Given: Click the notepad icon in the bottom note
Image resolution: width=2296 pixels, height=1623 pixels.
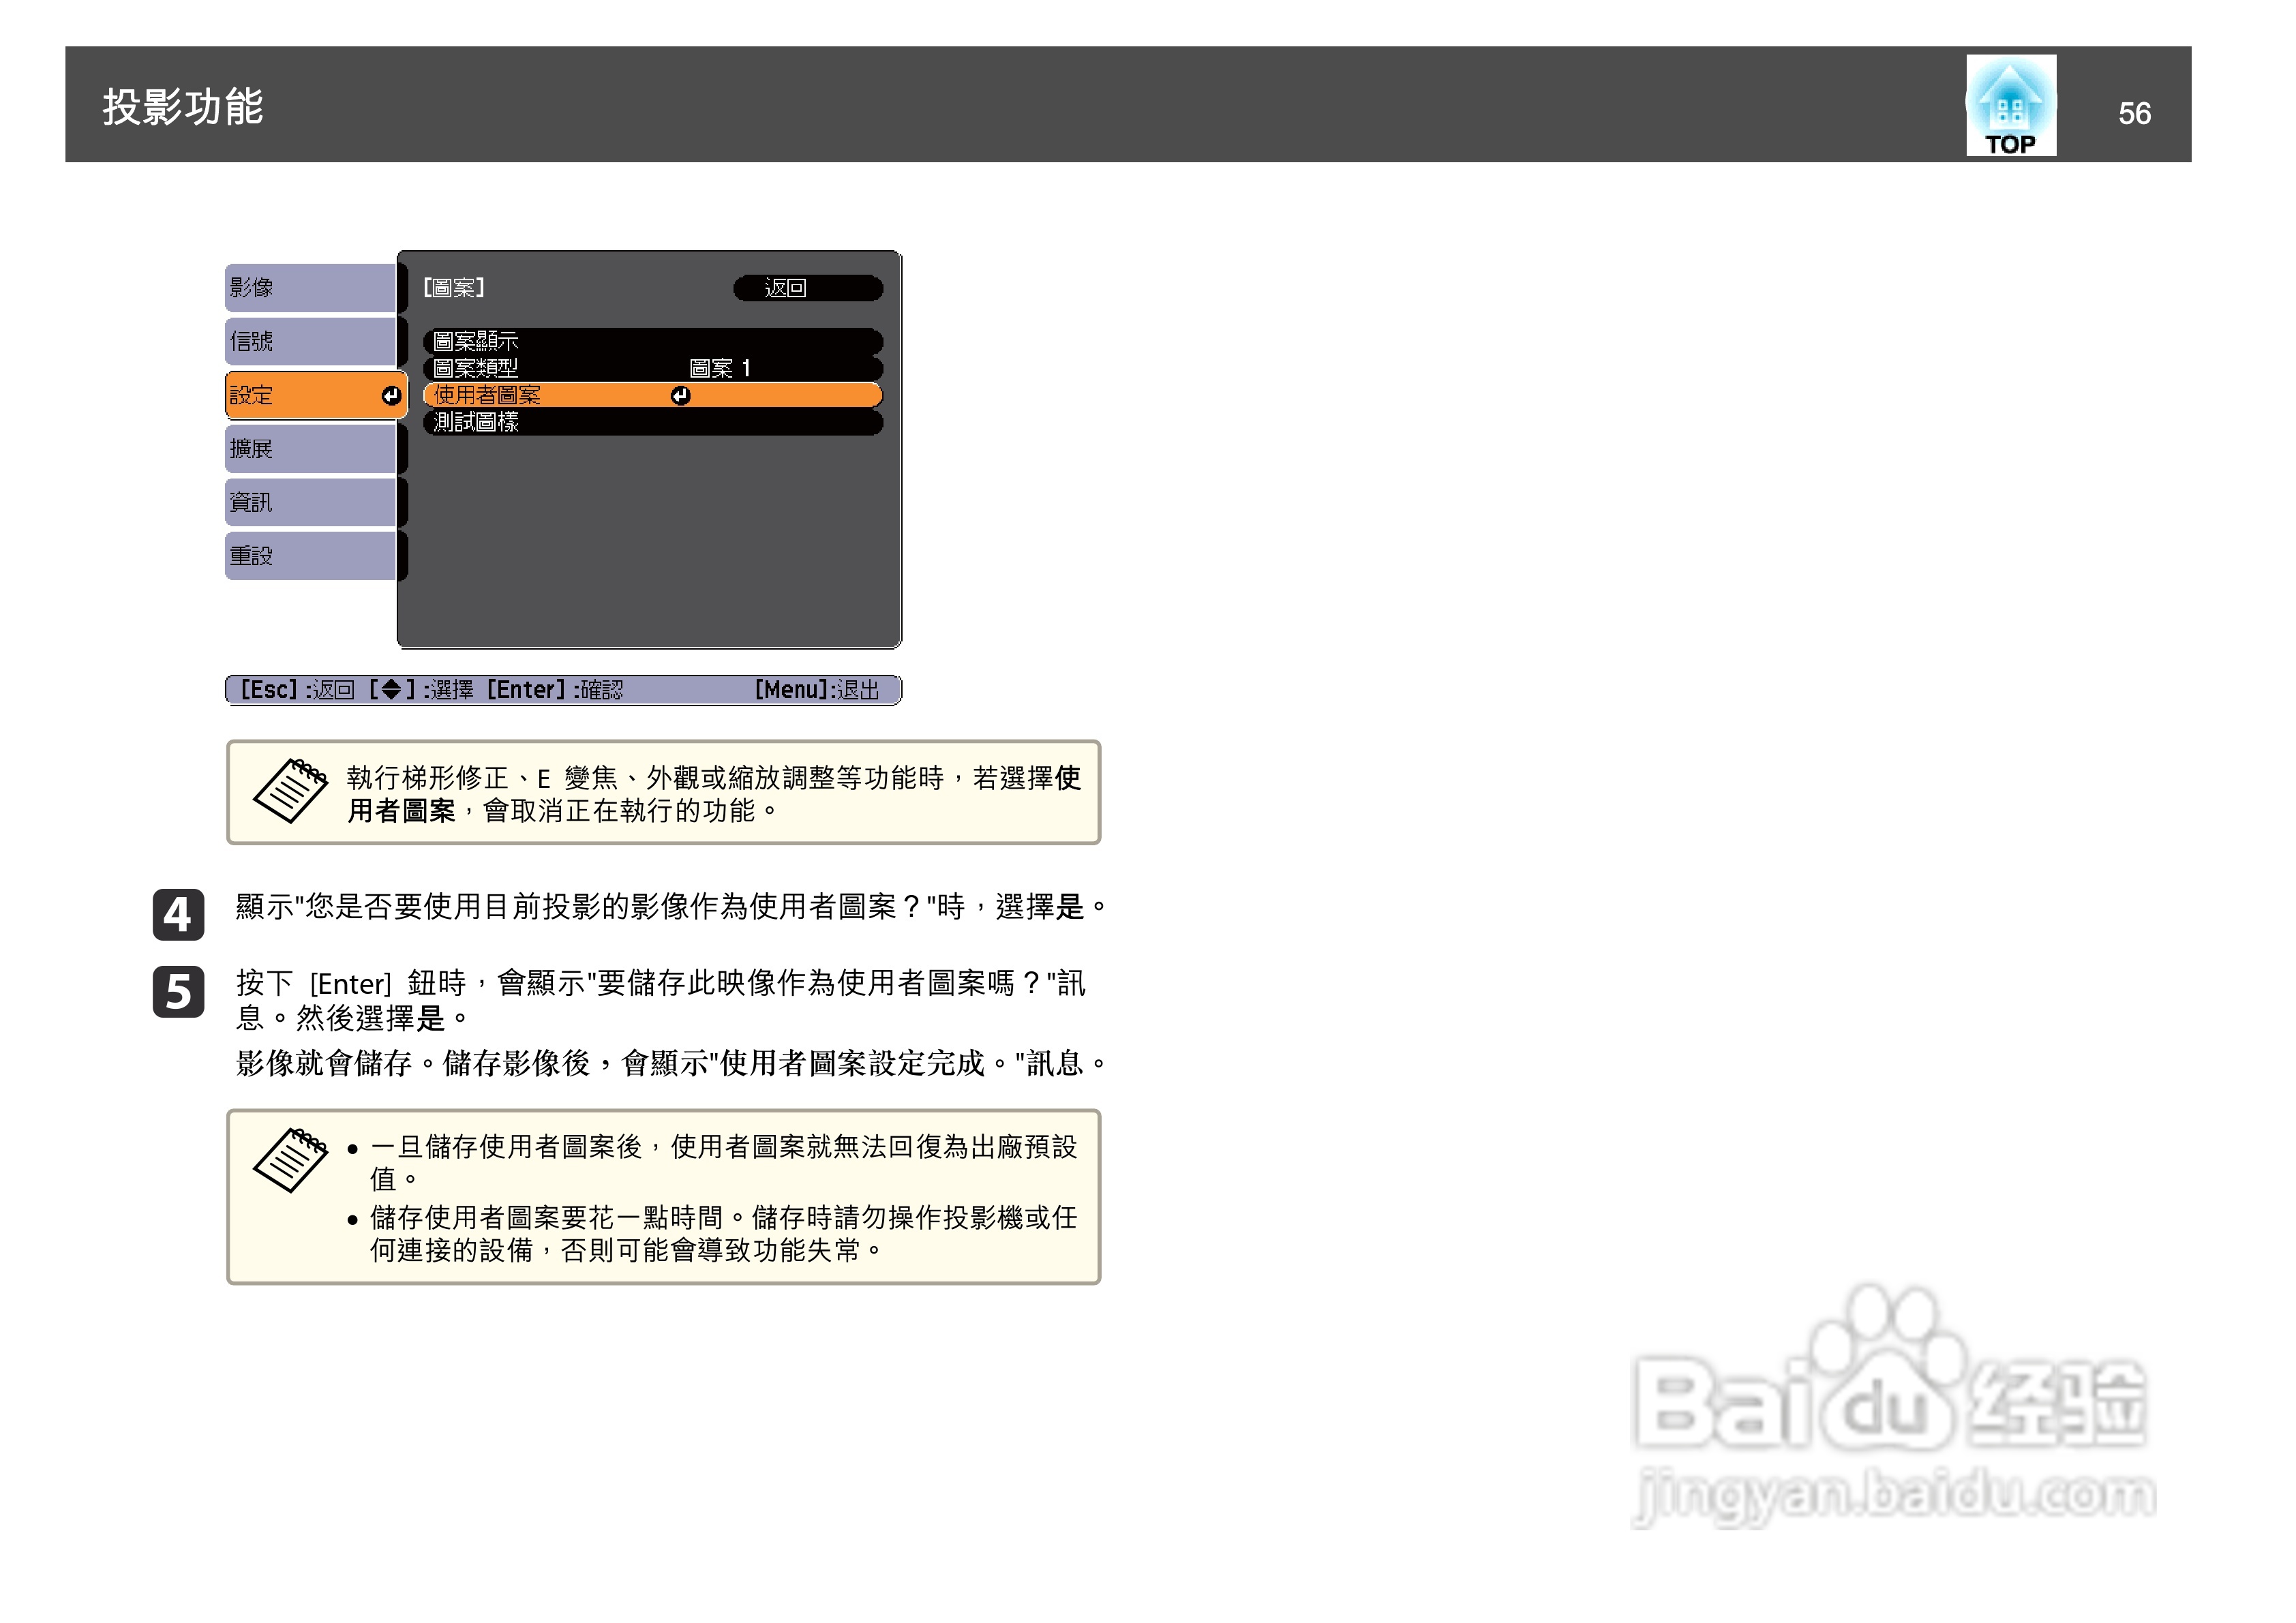Looking at the screenshot, I should click(290, 1160).
